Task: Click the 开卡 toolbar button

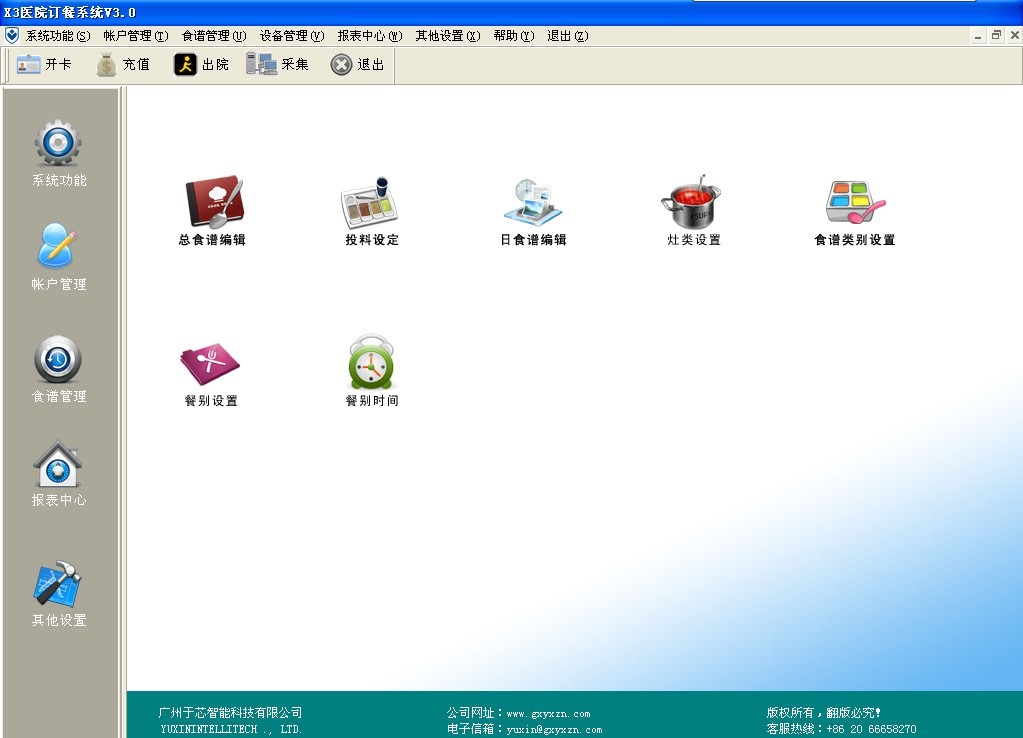Action: click(44, 65)
